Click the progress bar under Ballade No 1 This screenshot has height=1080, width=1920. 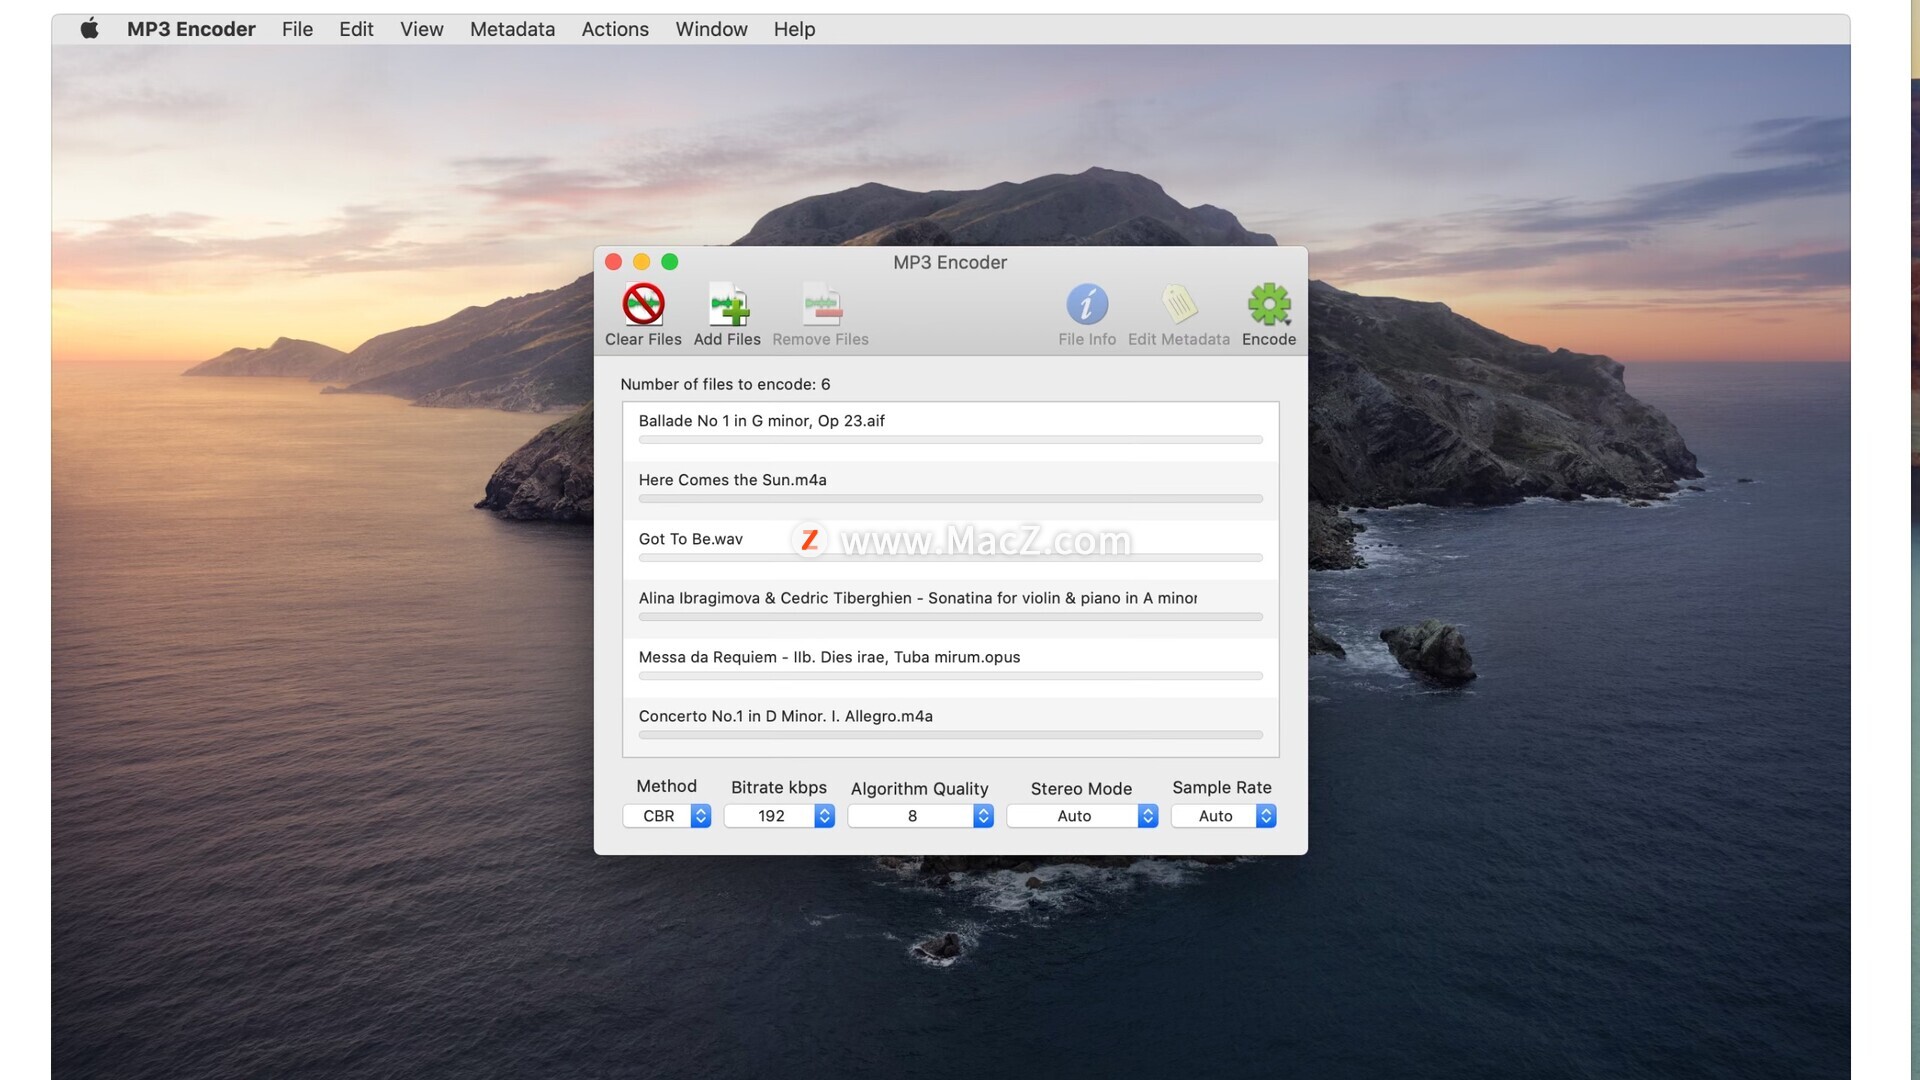[x=950, y=440]
